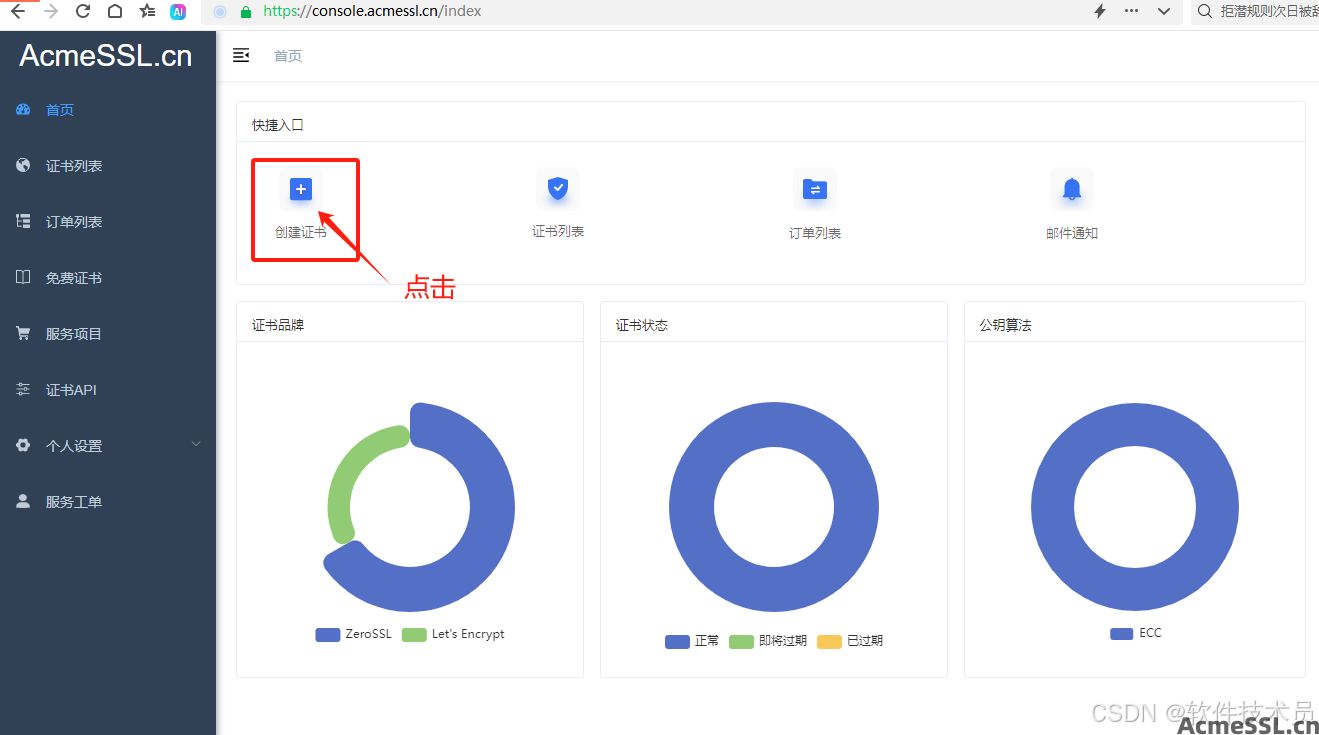Viewport: 1319px width, 735px height.
Task: Click the 创建证书 plus icon
Action: pos(301,189)
